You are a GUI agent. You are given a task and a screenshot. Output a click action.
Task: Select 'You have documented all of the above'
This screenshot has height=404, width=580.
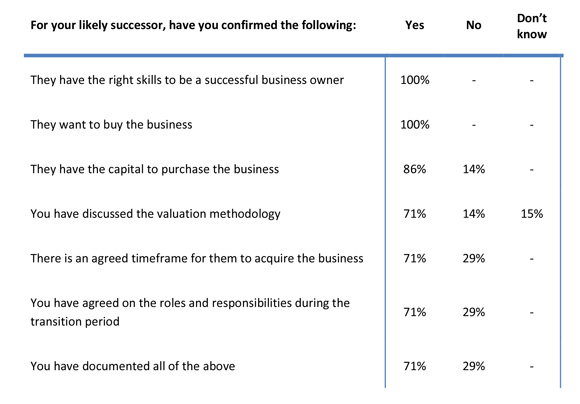coord(133,366)
